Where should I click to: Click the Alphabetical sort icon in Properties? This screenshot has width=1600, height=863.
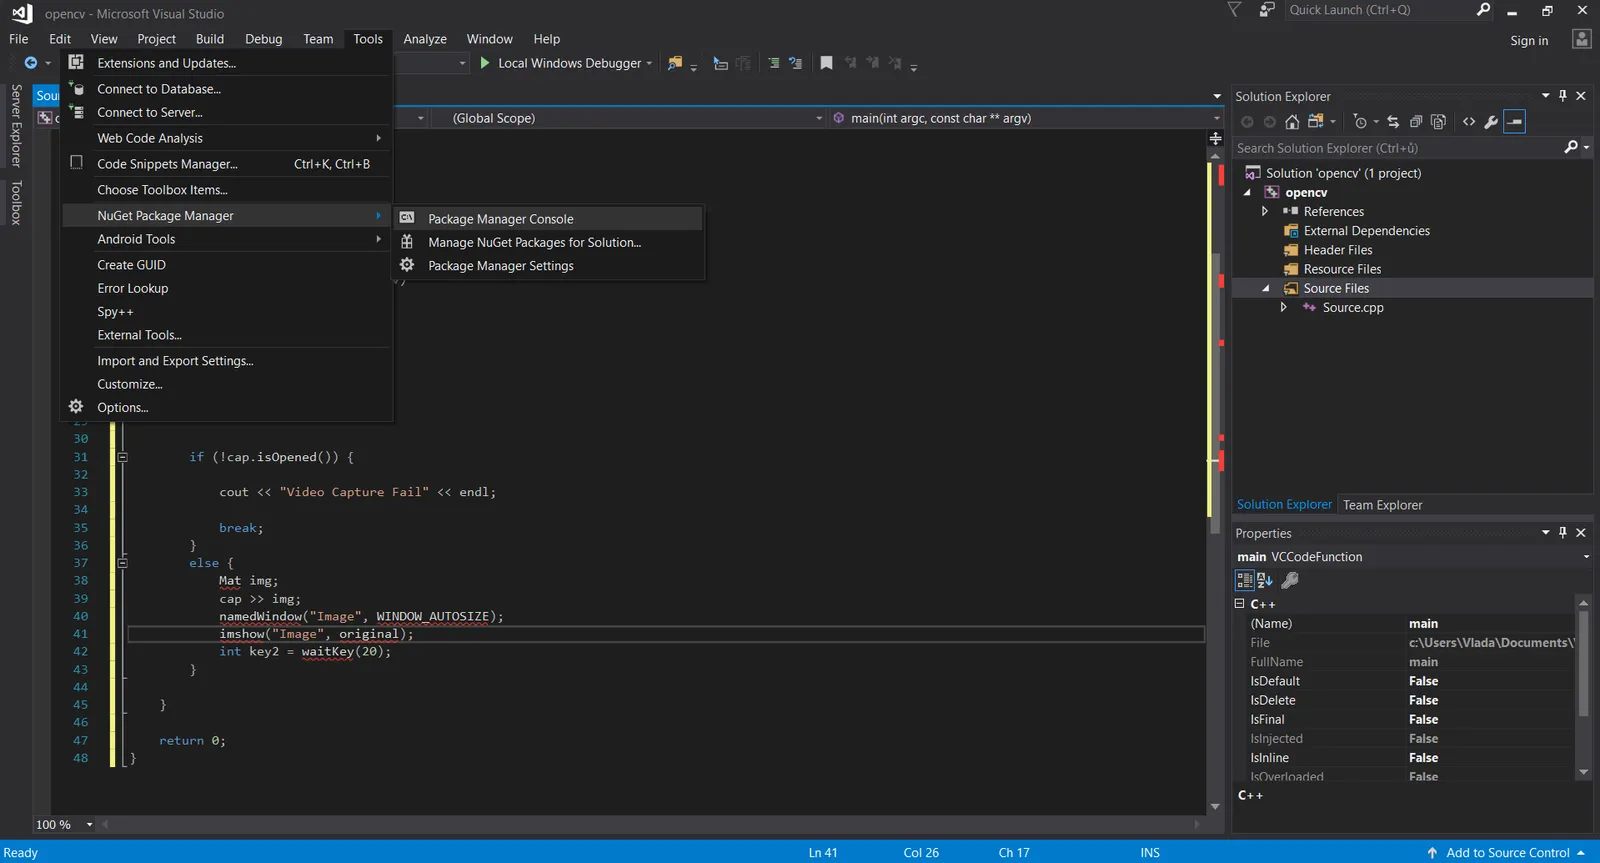[1265, 580]
